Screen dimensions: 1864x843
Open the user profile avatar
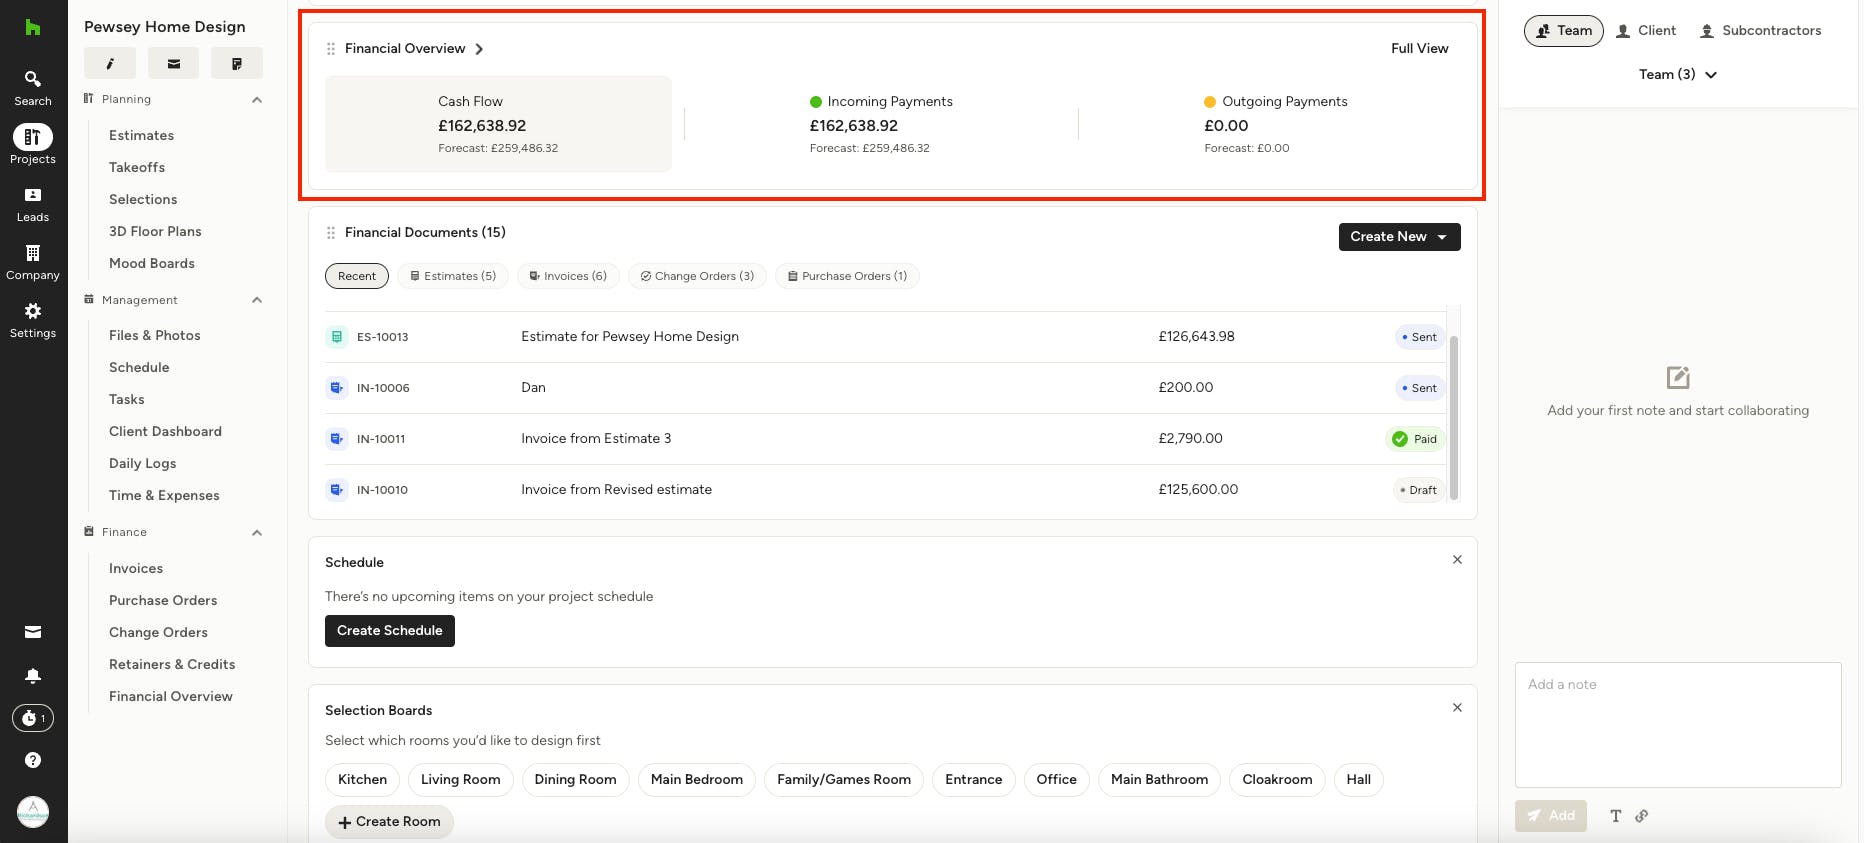(x=33, y=811)
